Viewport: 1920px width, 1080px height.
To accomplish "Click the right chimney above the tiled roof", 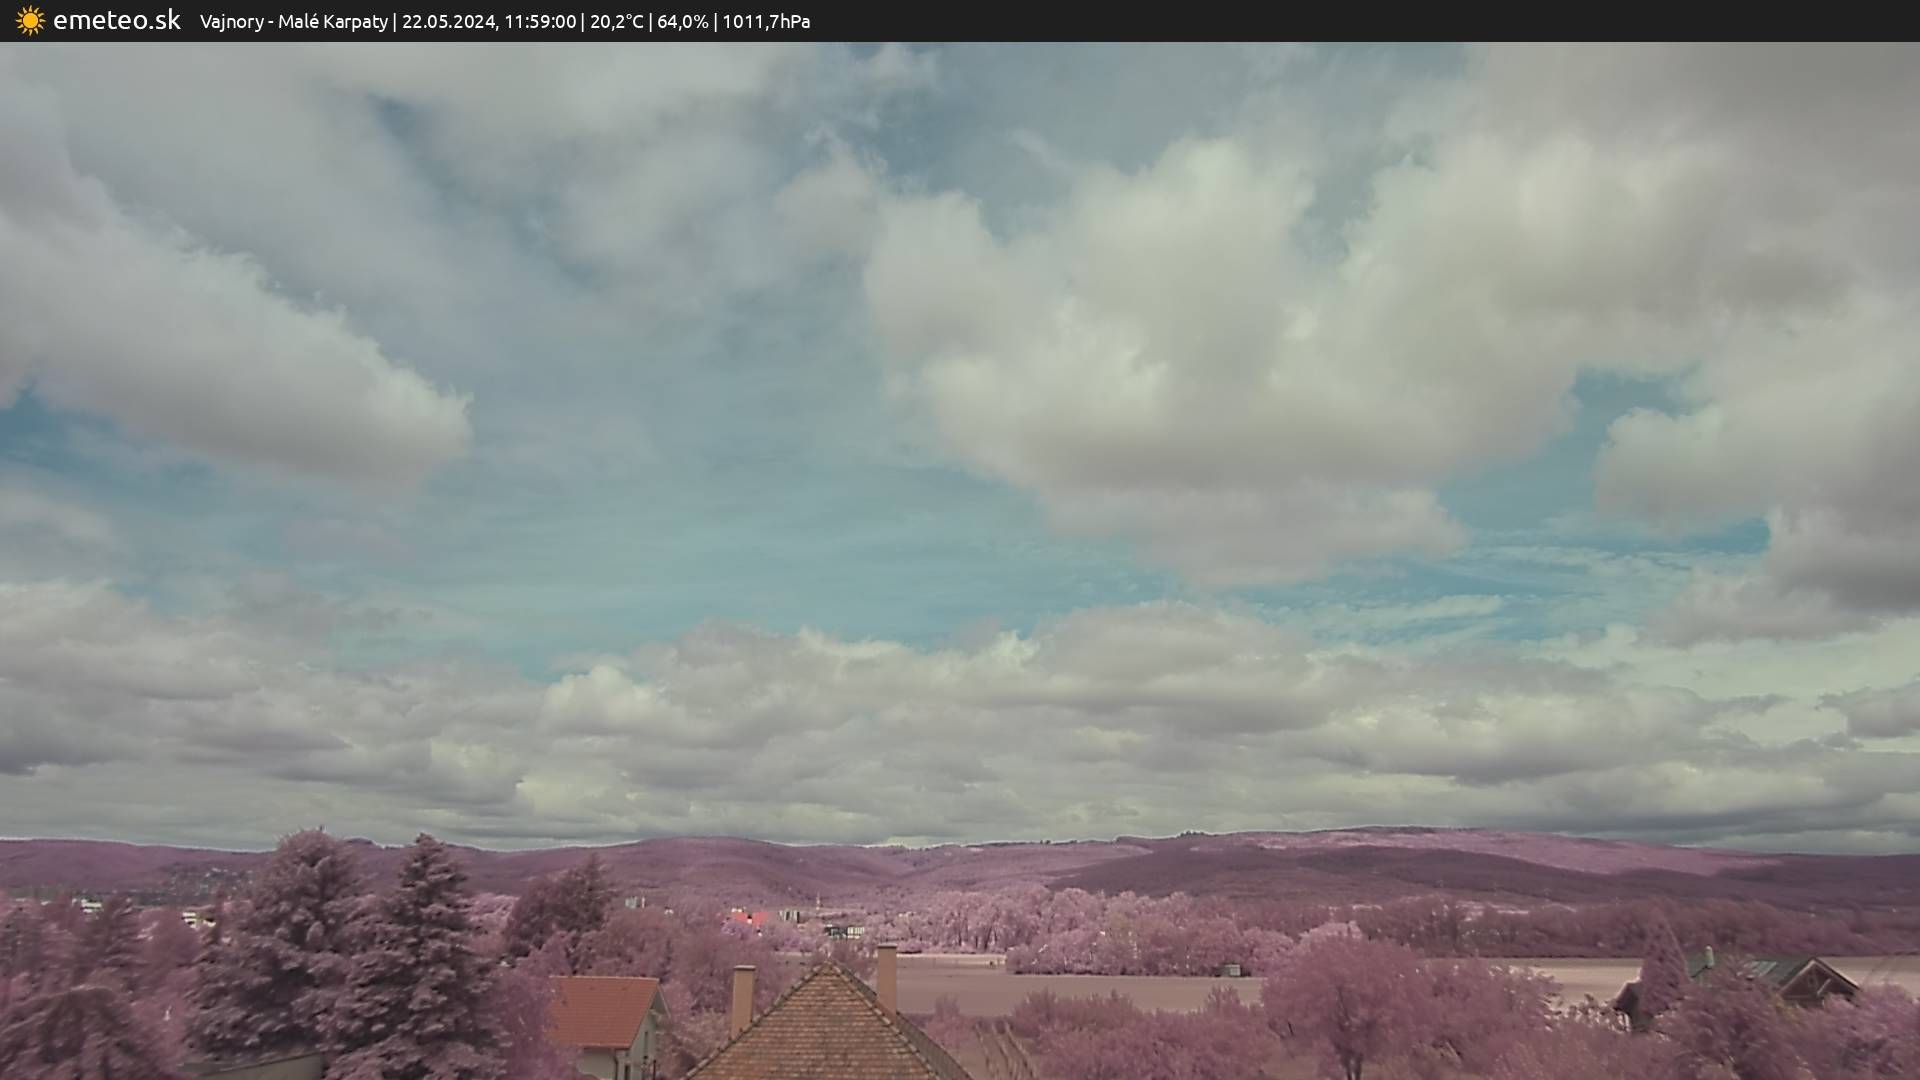I will [x=886, y=975].
